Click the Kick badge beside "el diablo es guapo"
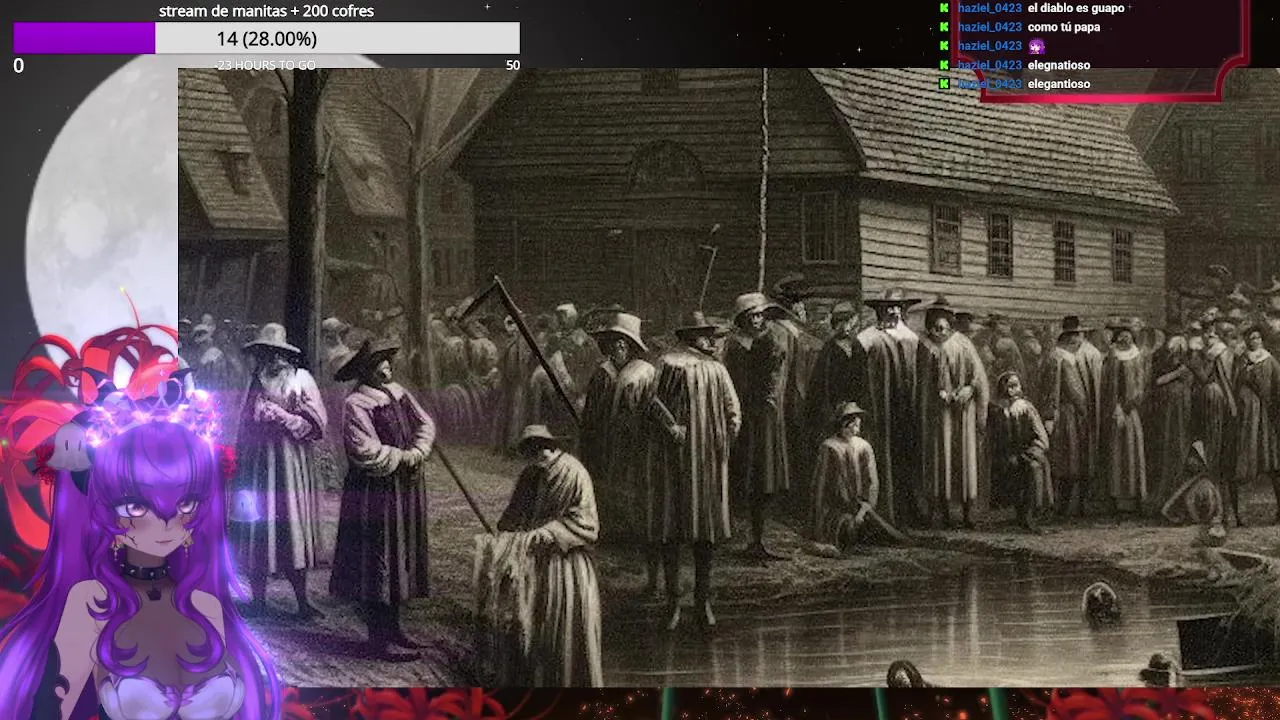The width and height of the screenshot is (1280, 720). [x=944, y=8]
